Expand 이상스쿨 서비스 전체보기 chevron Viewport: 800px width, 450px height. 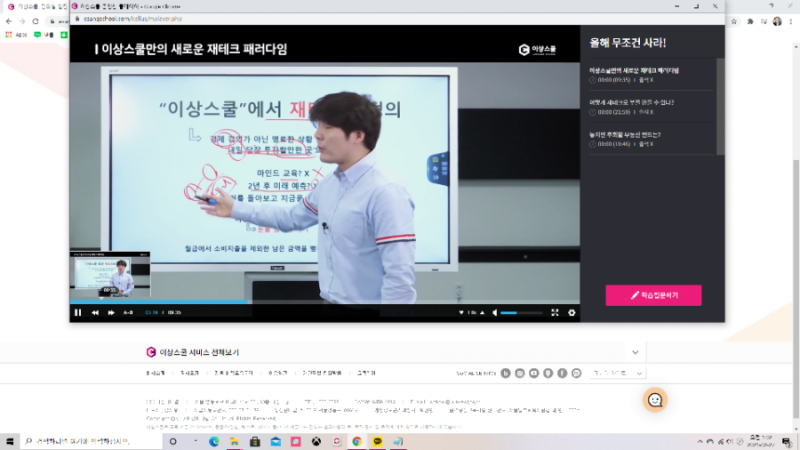click(x=635, y=352)
